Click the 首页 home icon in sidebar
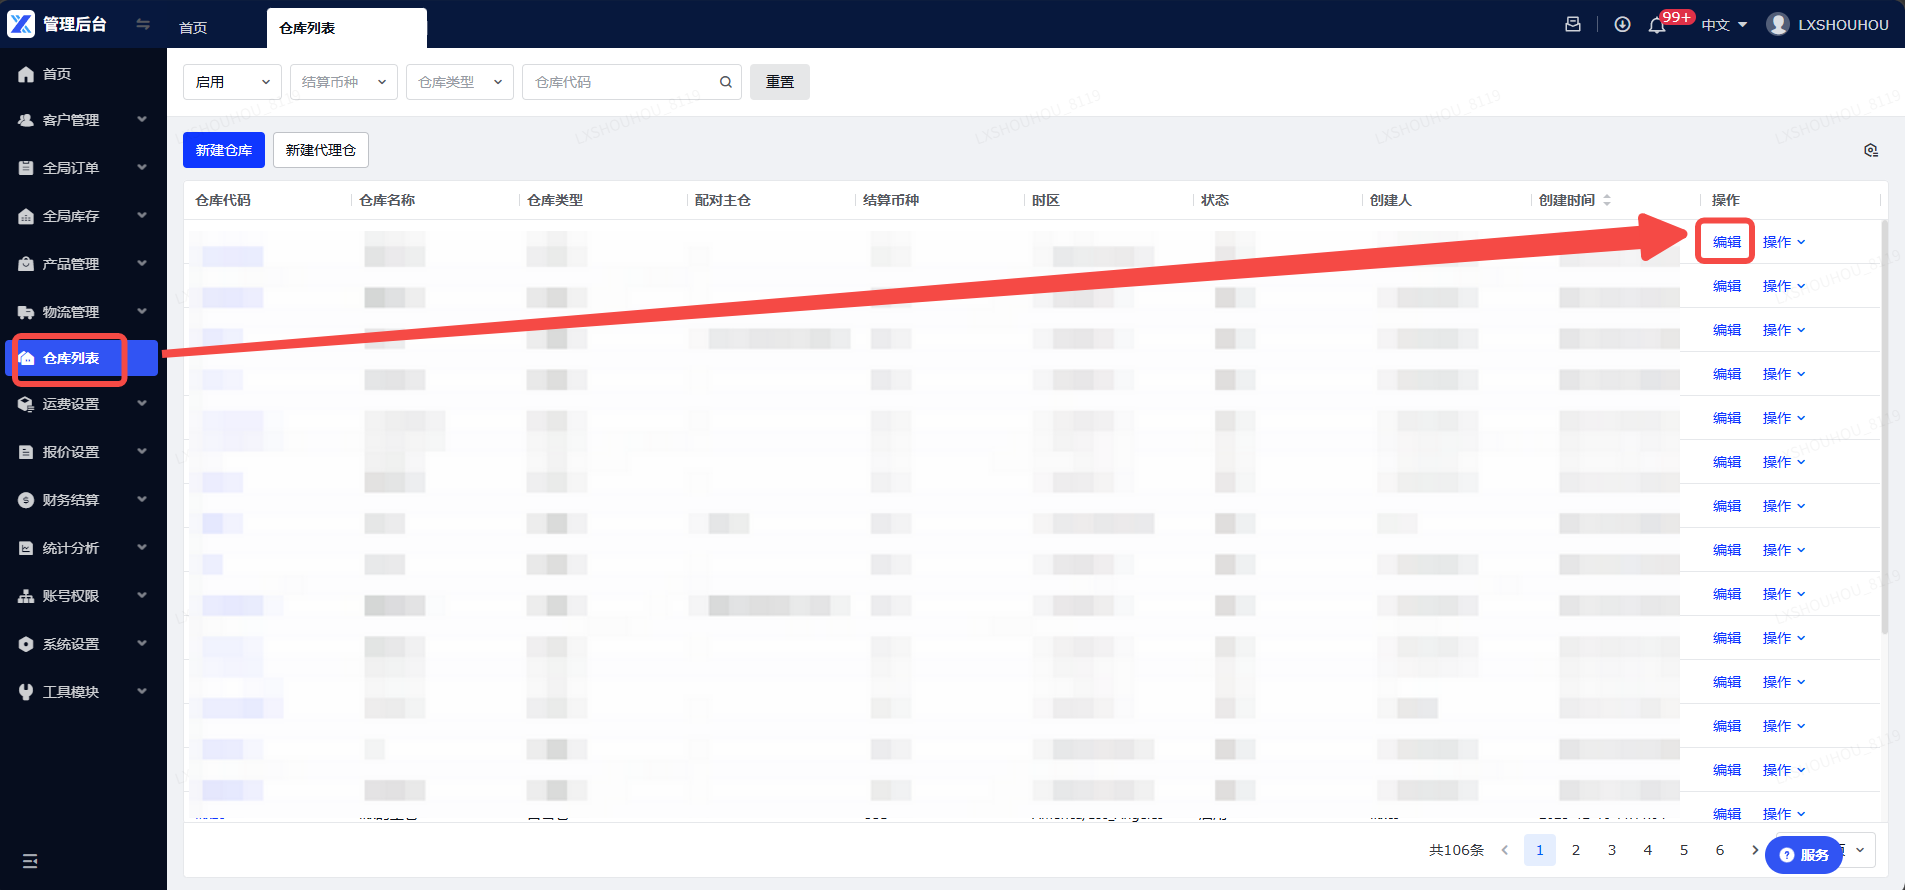This screenshot has height=890, width=1905. tap(26, 74)
